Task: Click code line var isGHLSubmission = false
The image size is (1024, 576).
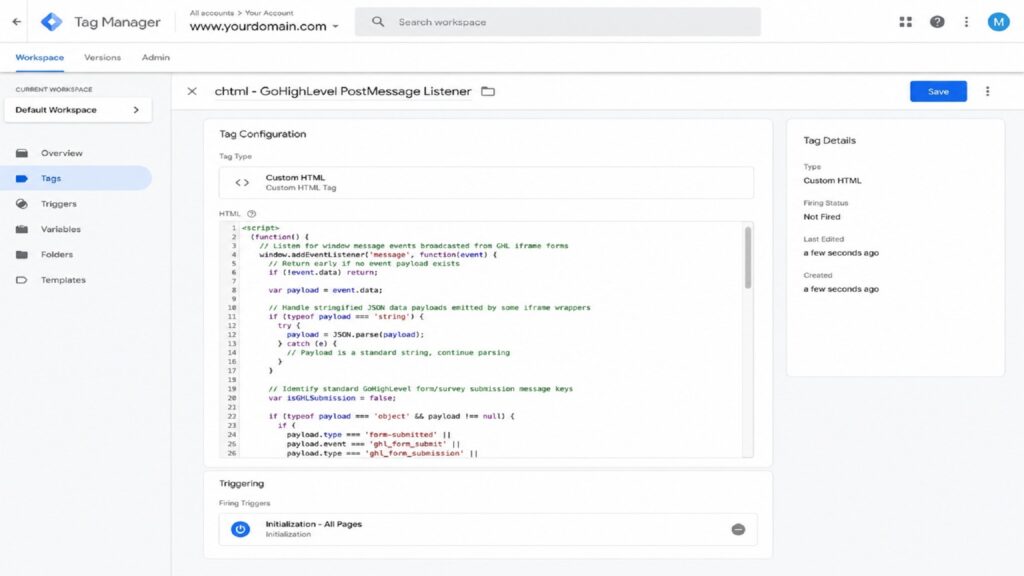Action: (332, 398)
